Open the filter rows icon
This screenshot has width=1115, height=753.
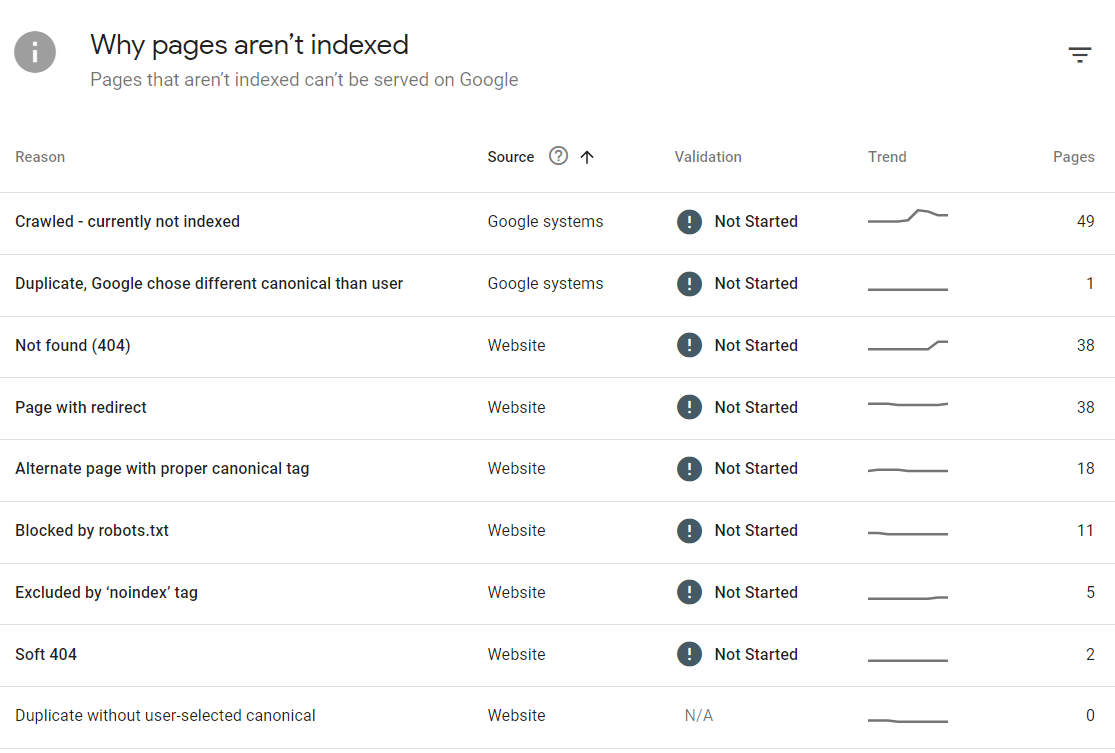pos(1079,55)
